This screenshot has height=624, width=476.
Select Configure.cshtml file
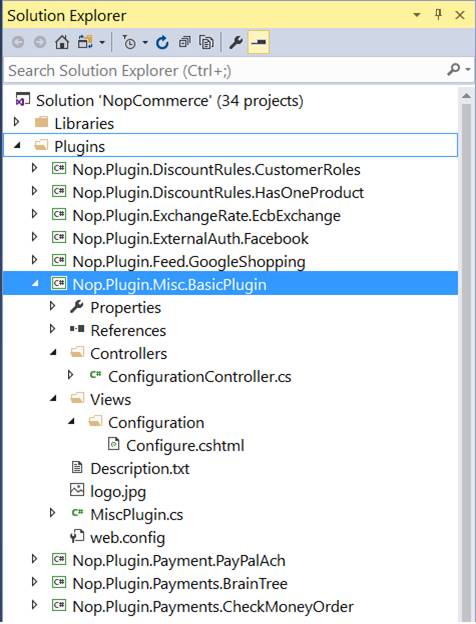pyautogui.click(x=185, y=446)
